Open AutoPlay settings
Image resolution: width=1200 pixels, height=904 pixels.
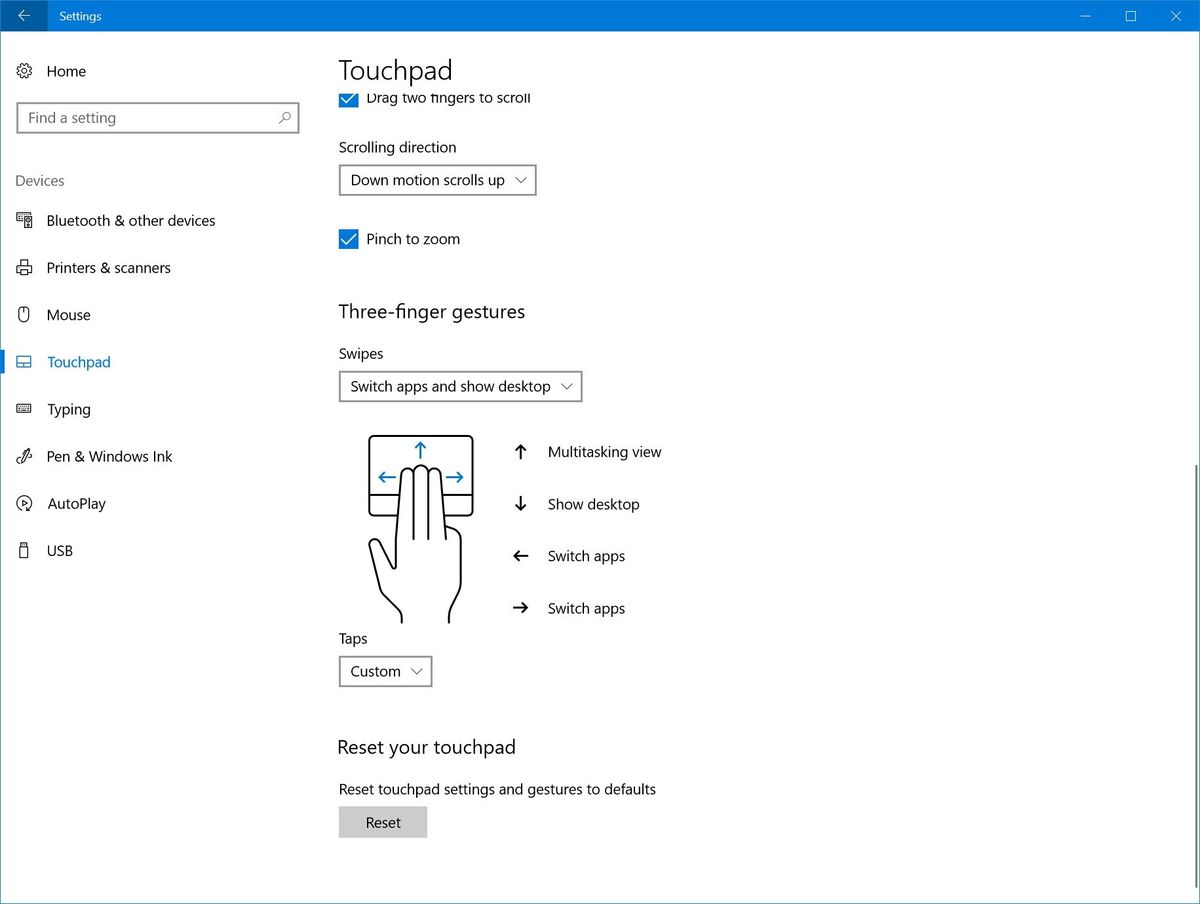click(76, 503)
